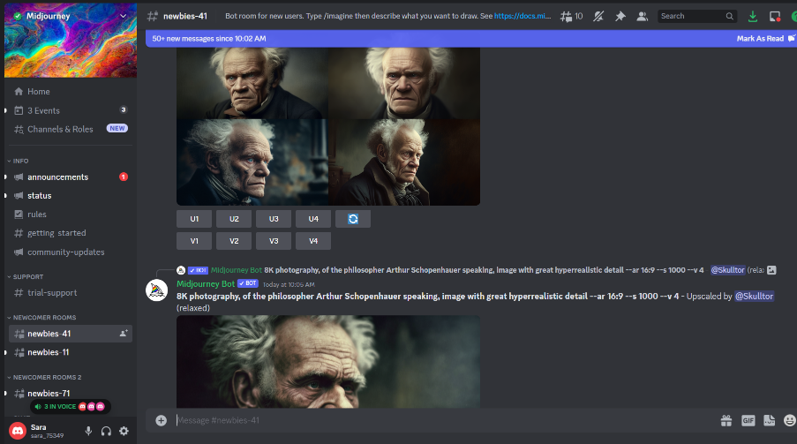Toggle microphone mute
Image resolution: width=797 pixels, height=444 pixels.
[88, 431]
